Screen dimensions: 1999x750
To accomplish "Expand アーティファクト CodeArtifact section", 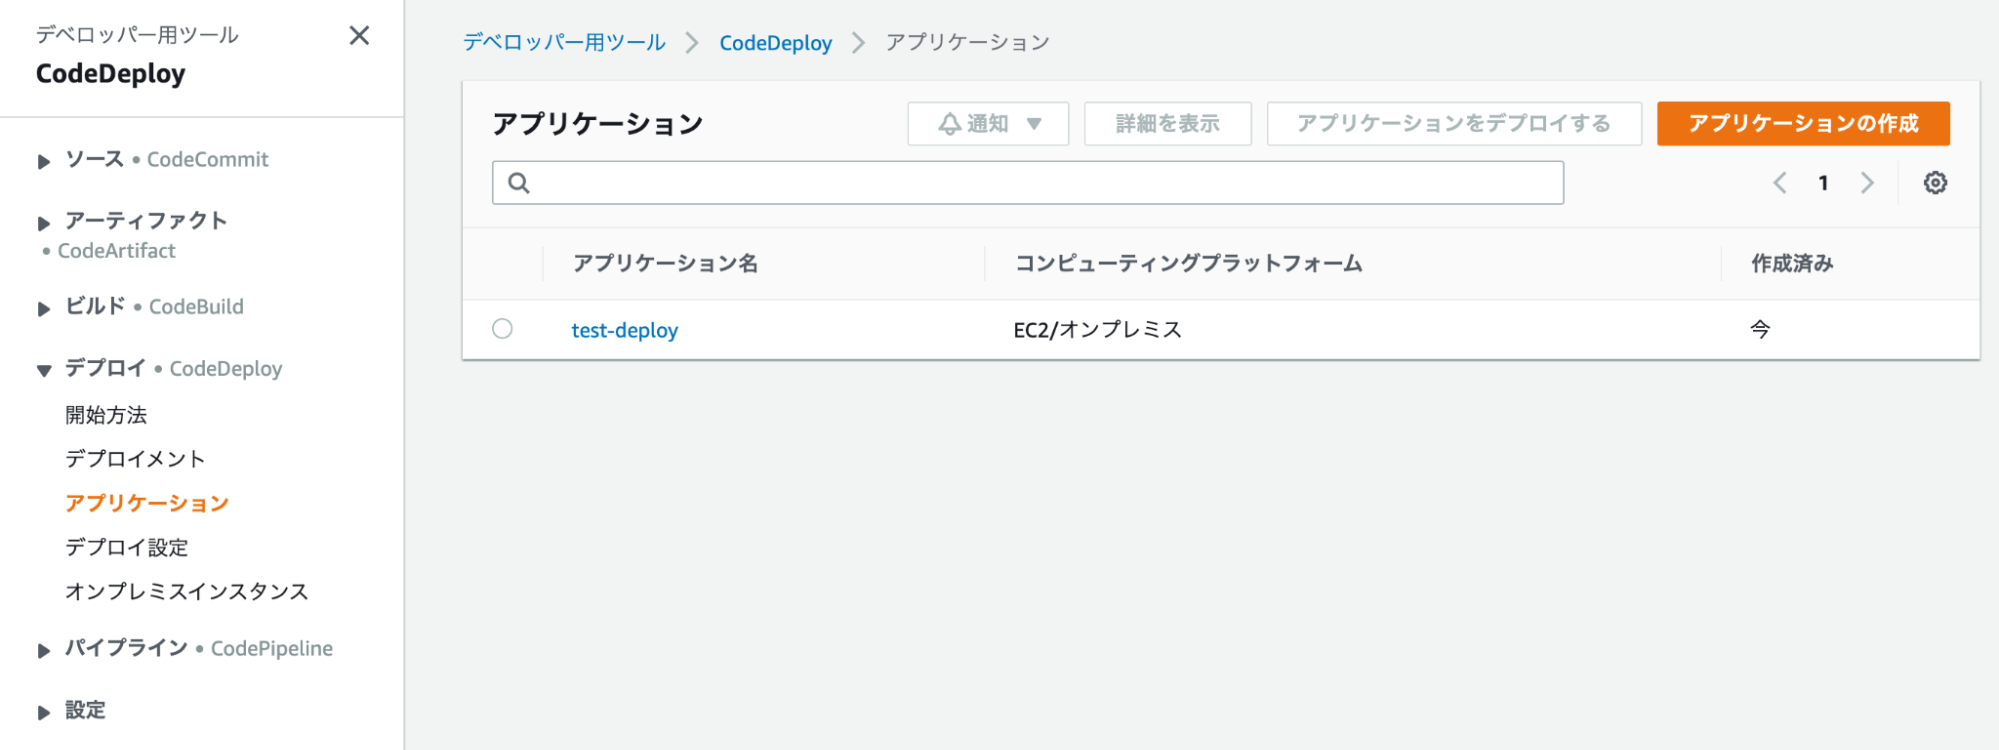I will point(44,223).
